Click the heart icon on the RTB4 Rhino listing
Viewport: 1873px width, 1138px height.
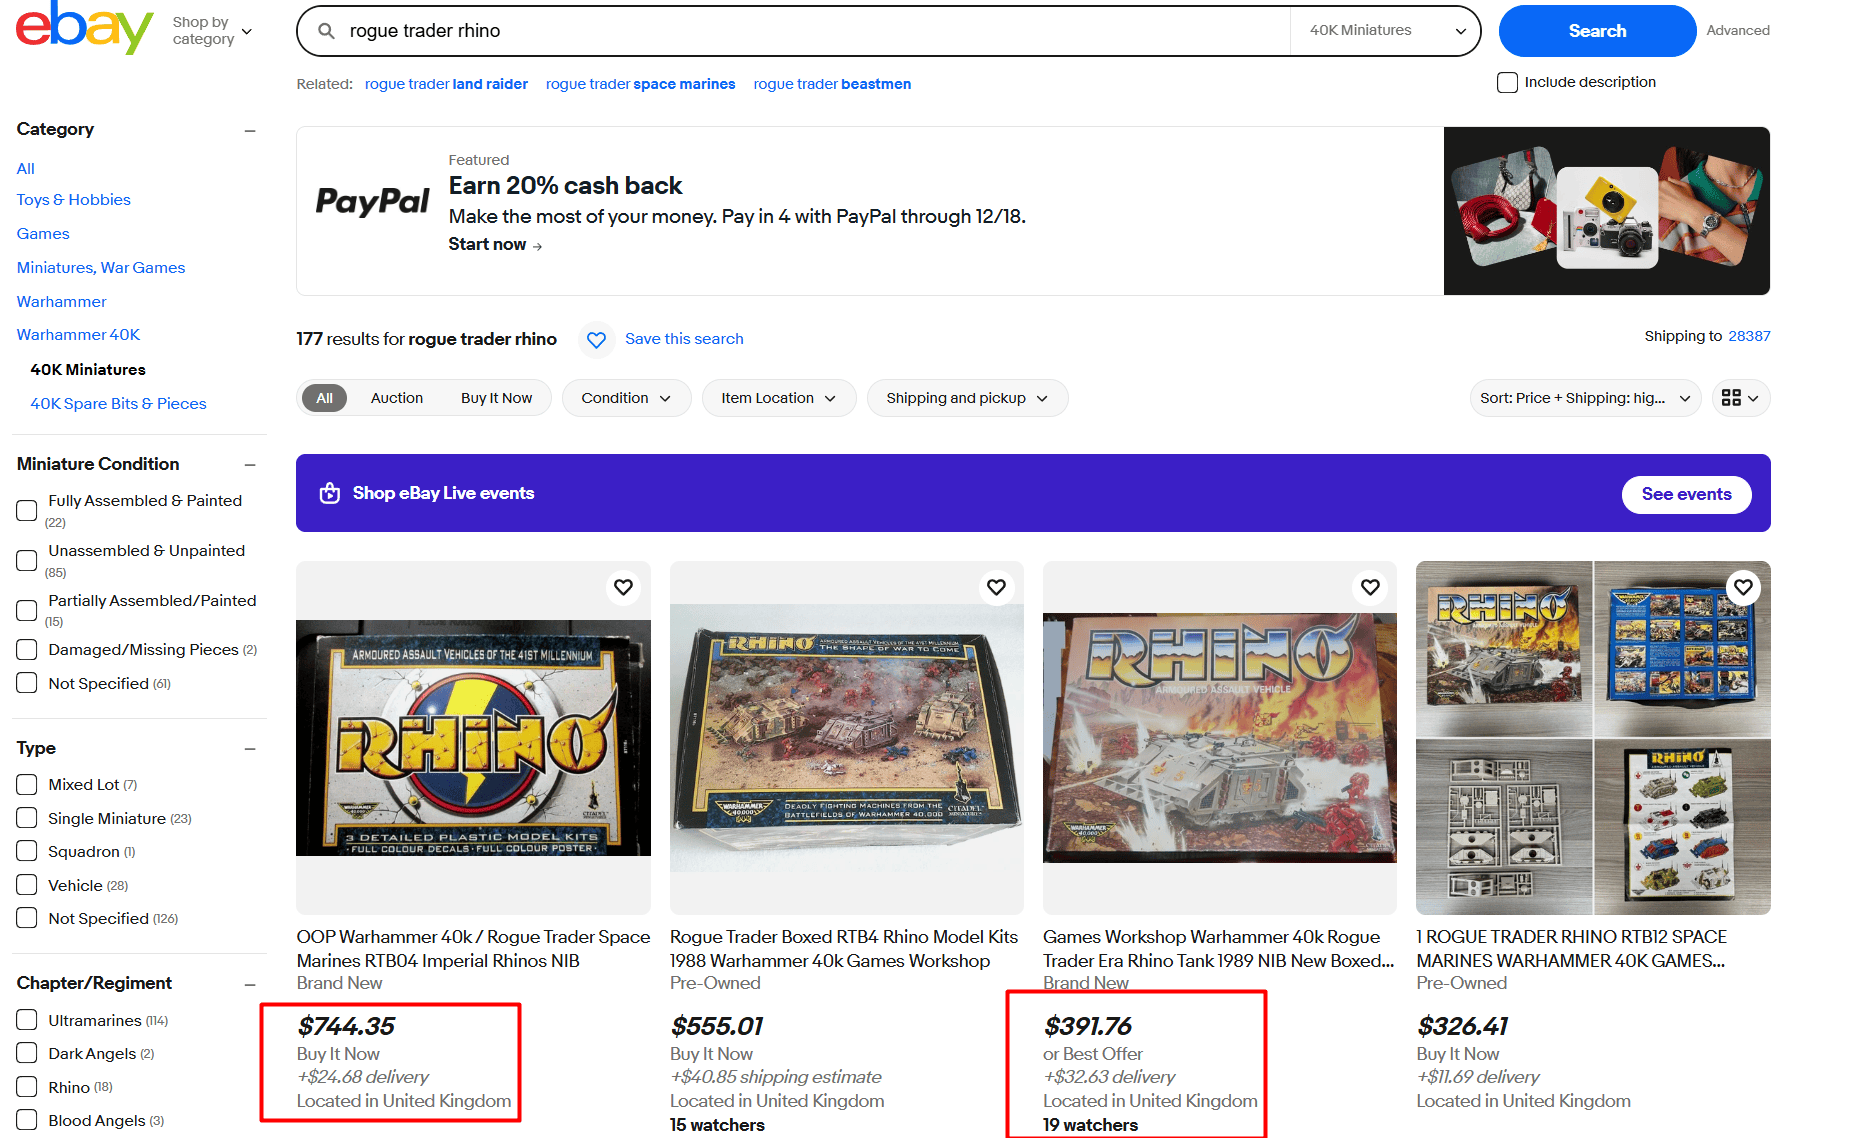tap(996, 587)
